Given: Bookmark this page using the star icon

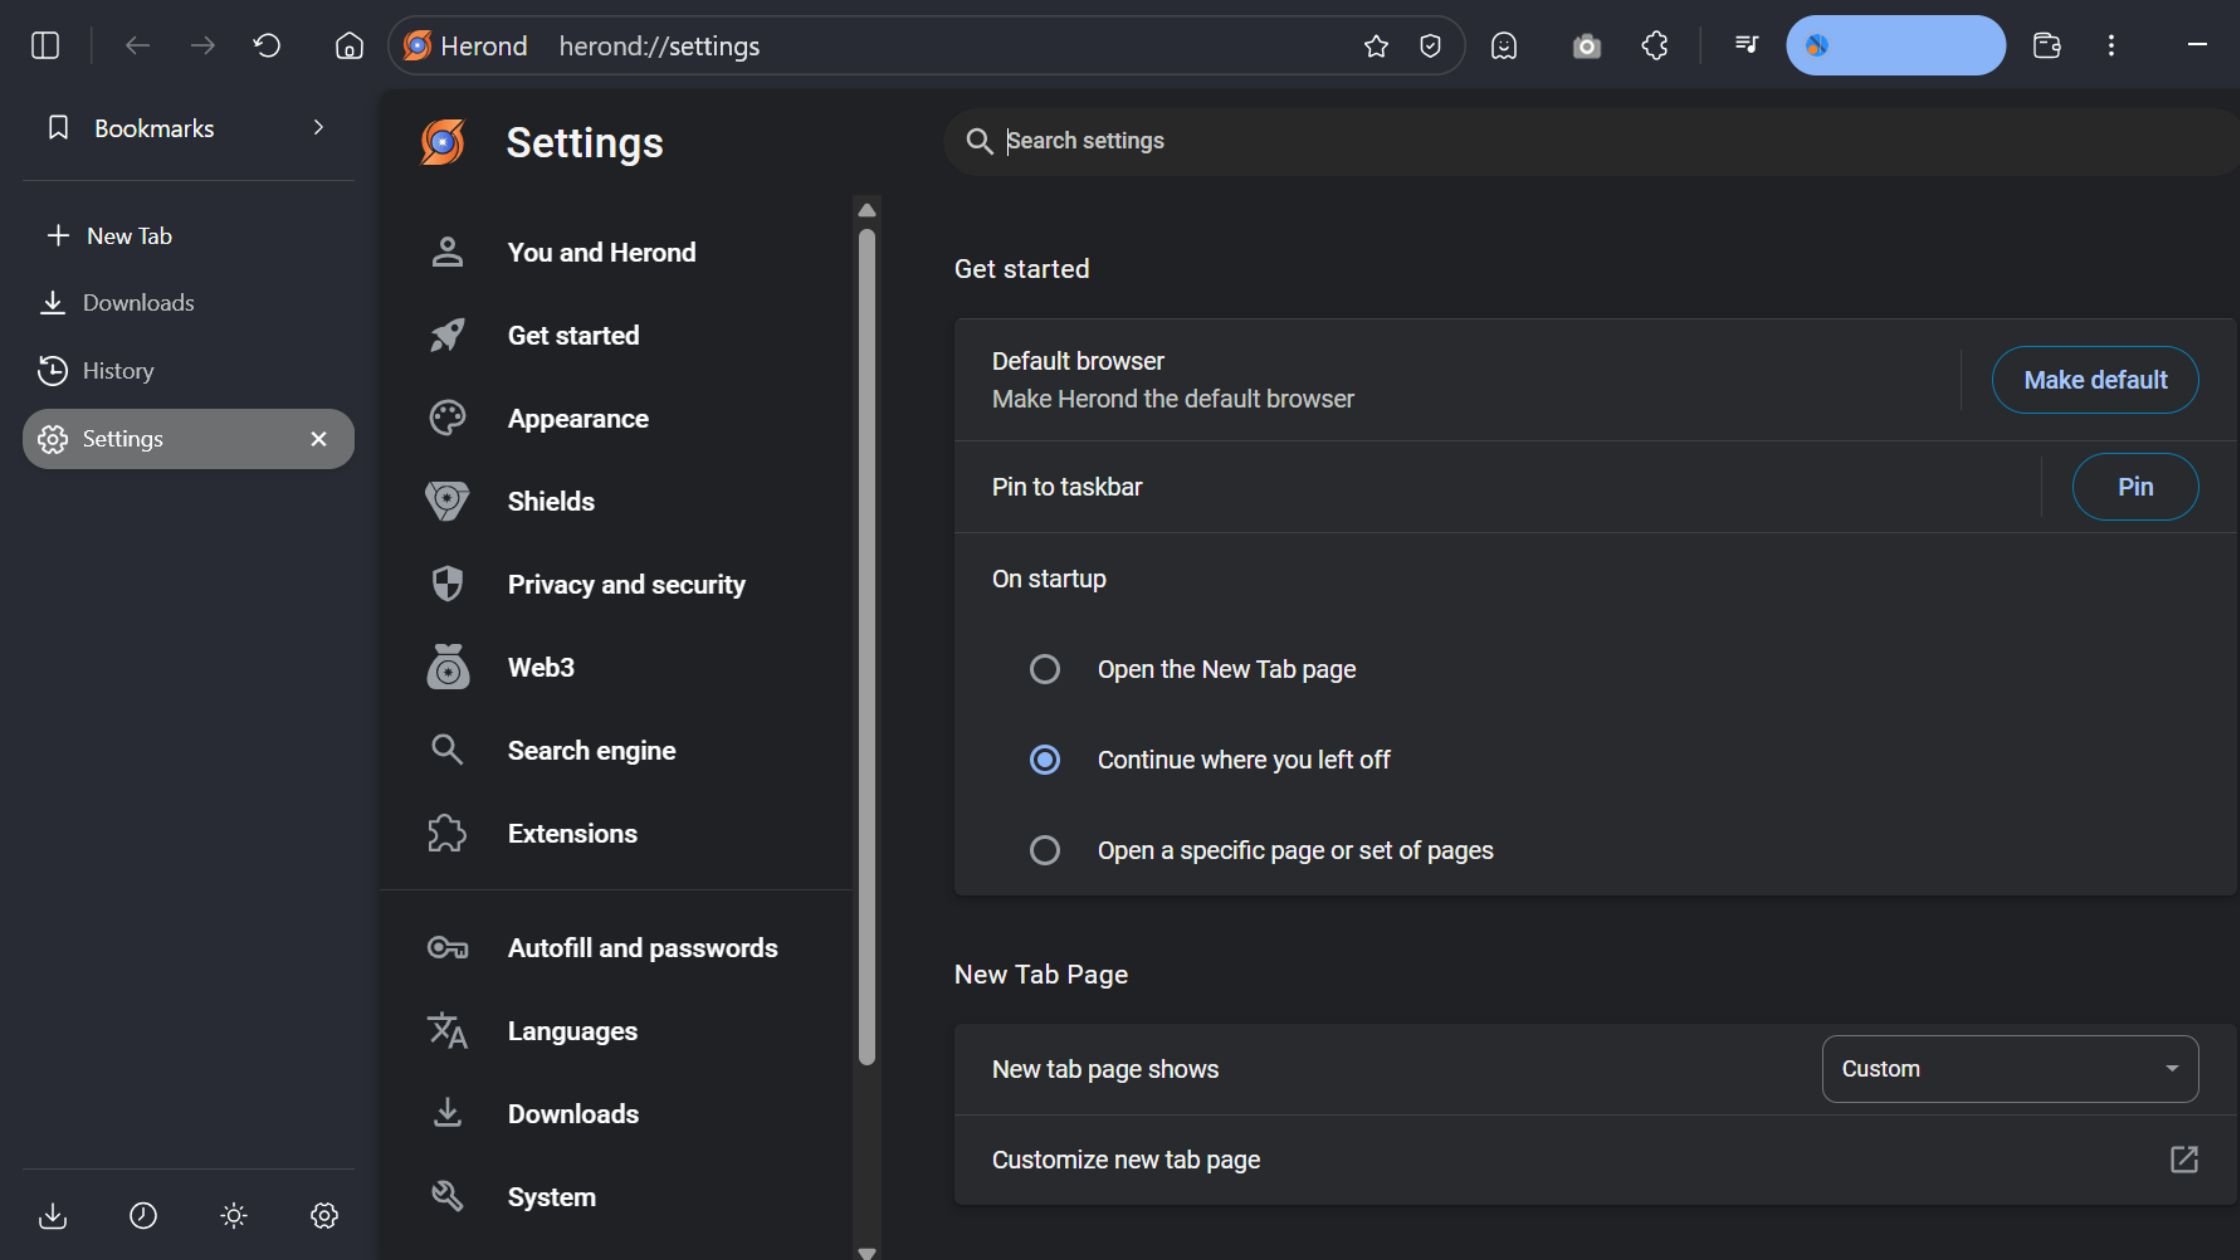Looking at the screenshot, I should [x=1377, y=45].
